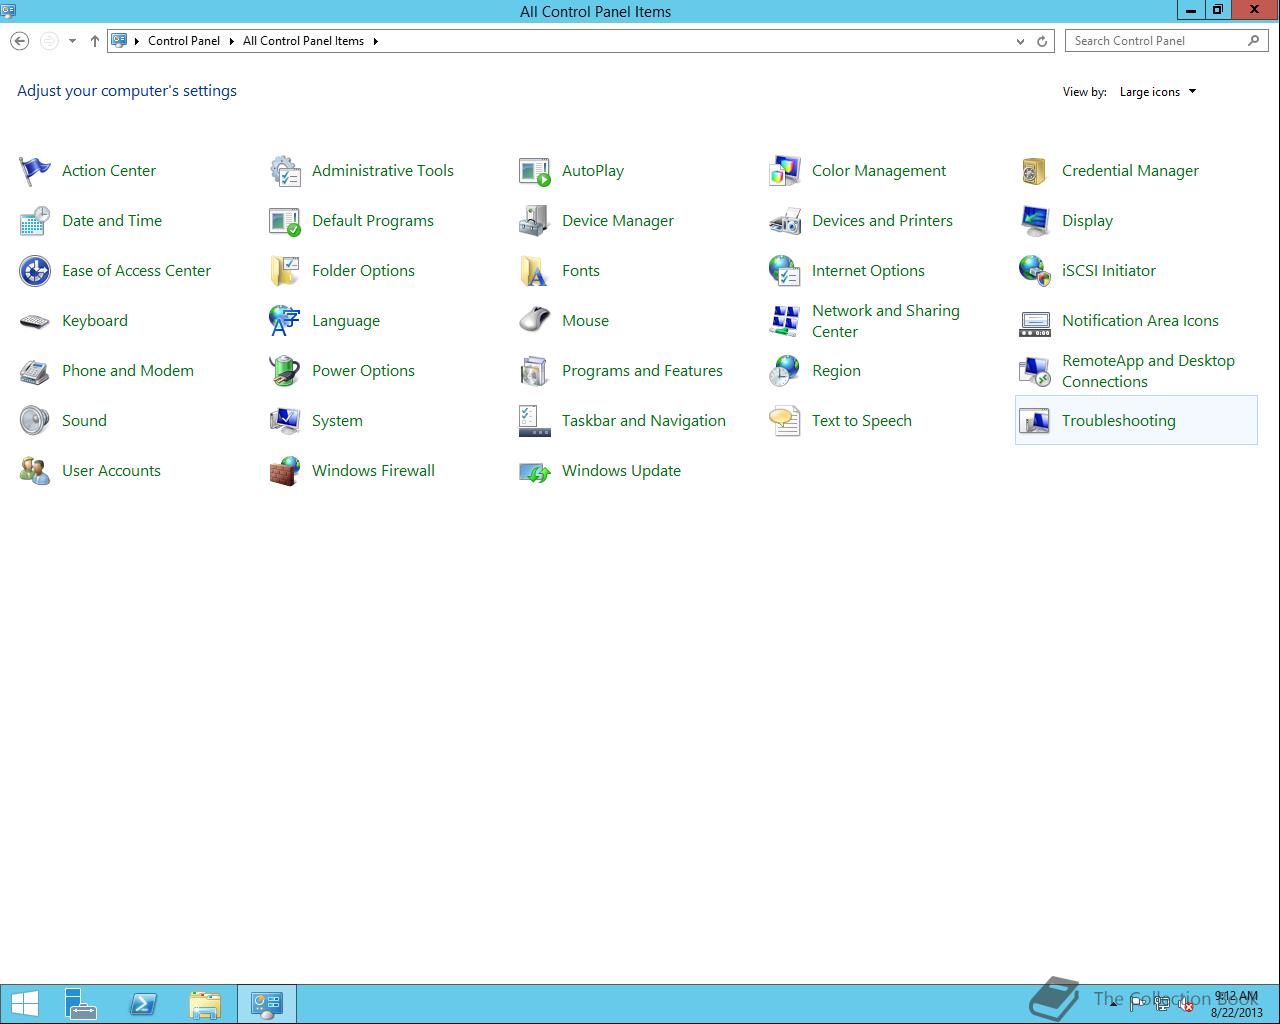Open the Action Center flag icon
The width and height of the screenshot is (1280, 1024).
coord(35,171)
